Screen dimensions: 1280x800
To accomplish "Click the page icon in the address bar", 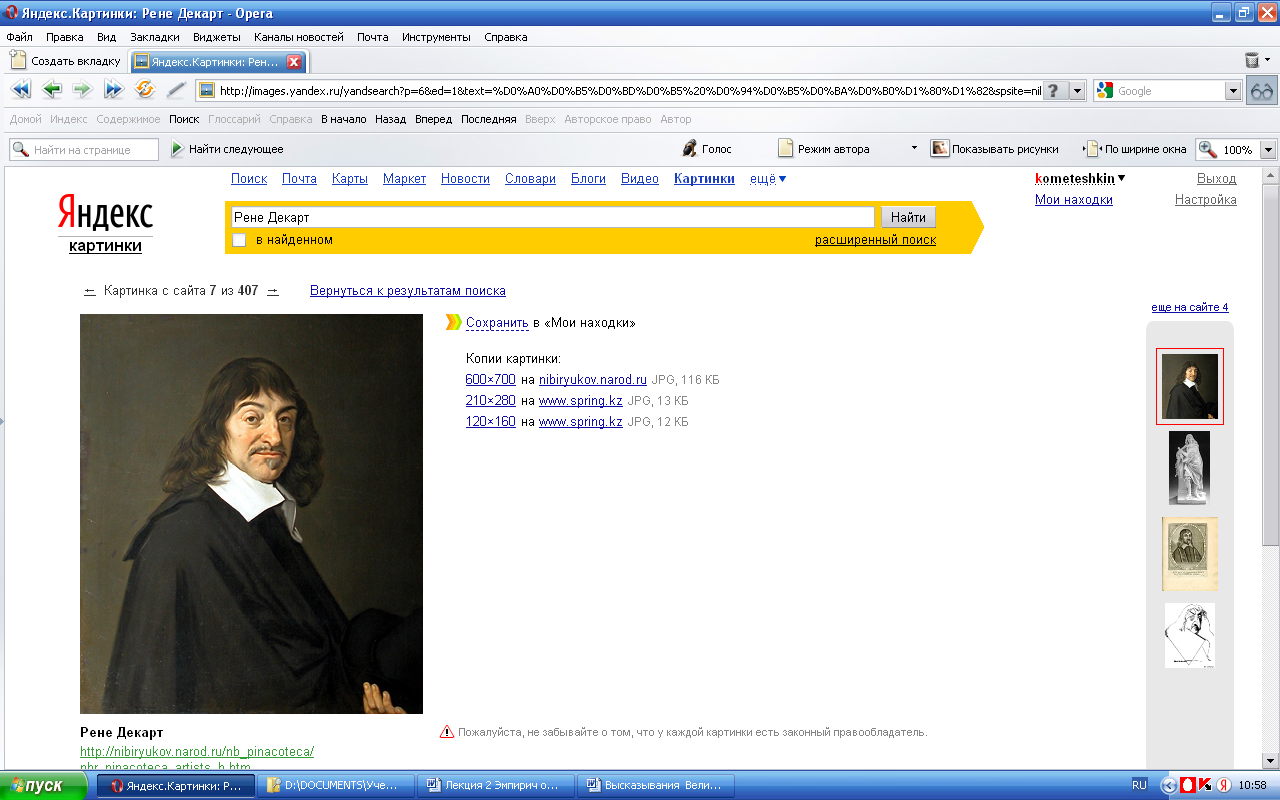I will (x=207, y=90).
